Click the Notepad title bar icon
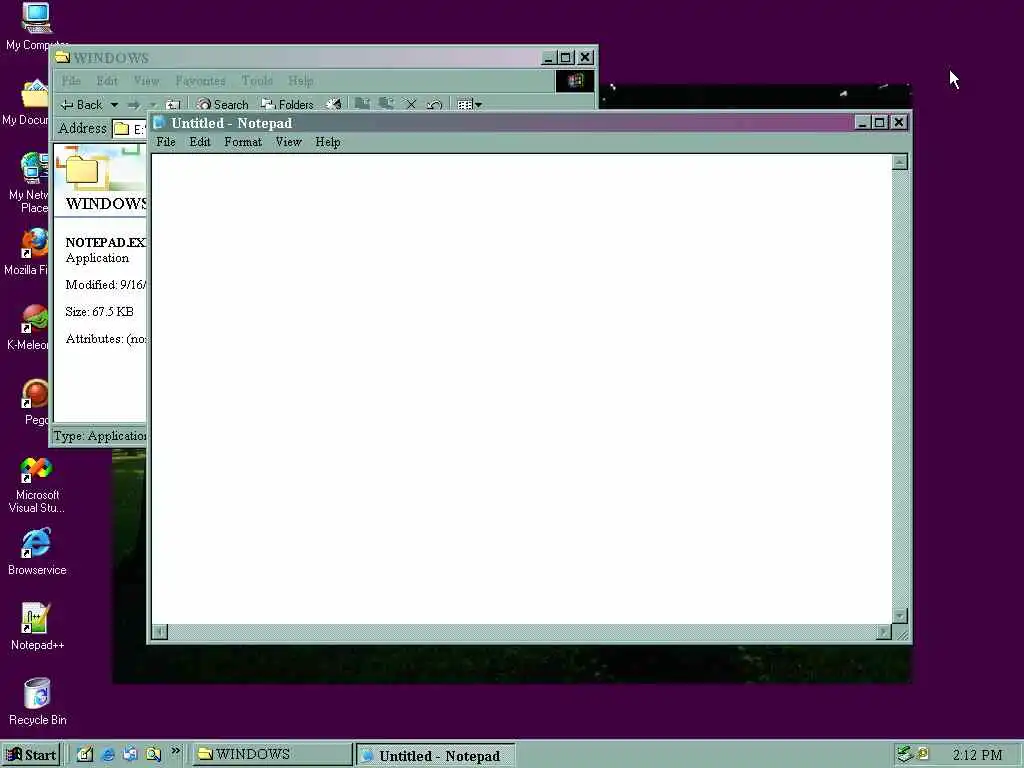 (159, 122)
